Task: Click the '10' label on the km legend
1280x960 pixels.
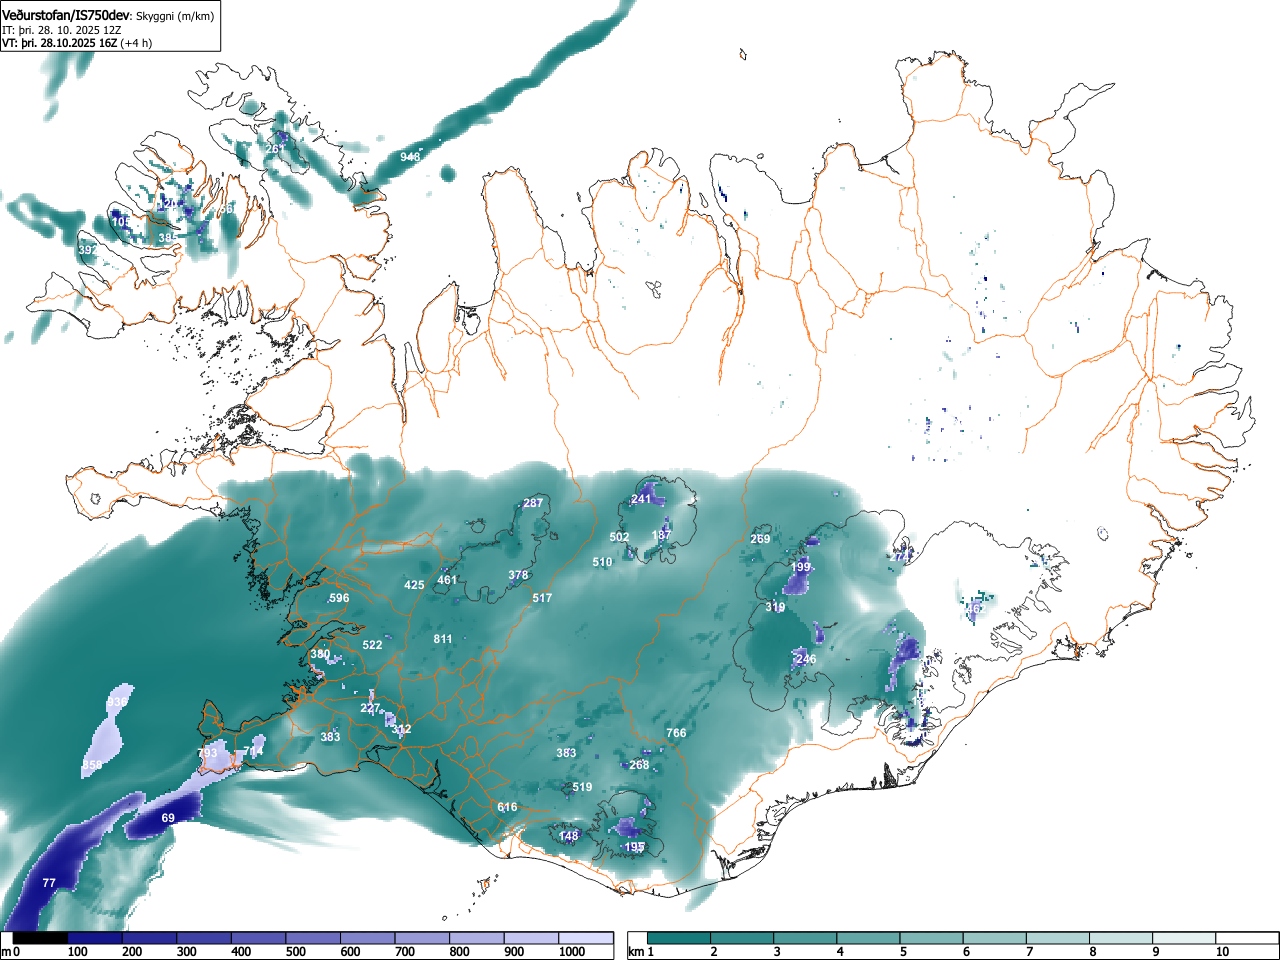Action: (1222, 953)
